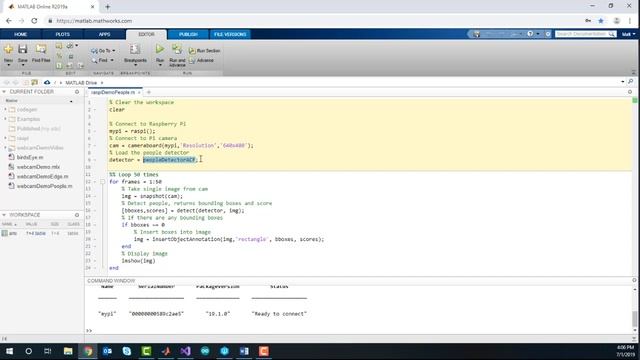The height and width of the screenshot is (360, 640).
Task: Open WORKSPACE panel options circle
Action: [77, 215]
